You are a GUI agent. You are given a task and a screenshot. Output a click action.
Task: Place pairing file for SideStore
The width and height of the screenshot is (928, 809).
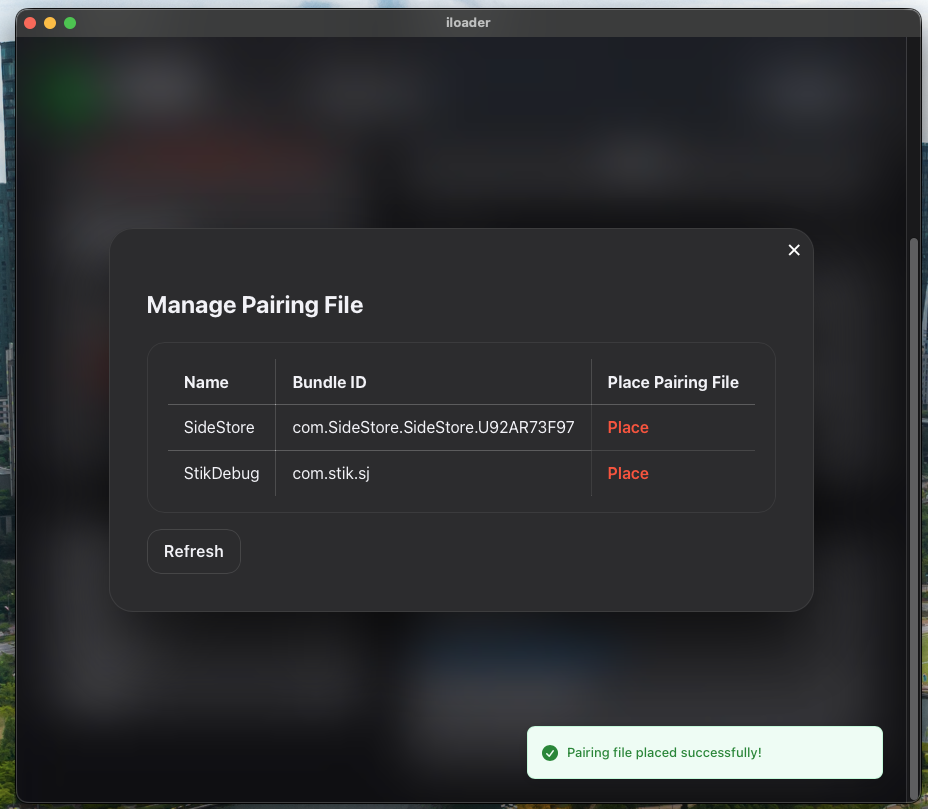point(628,427)
